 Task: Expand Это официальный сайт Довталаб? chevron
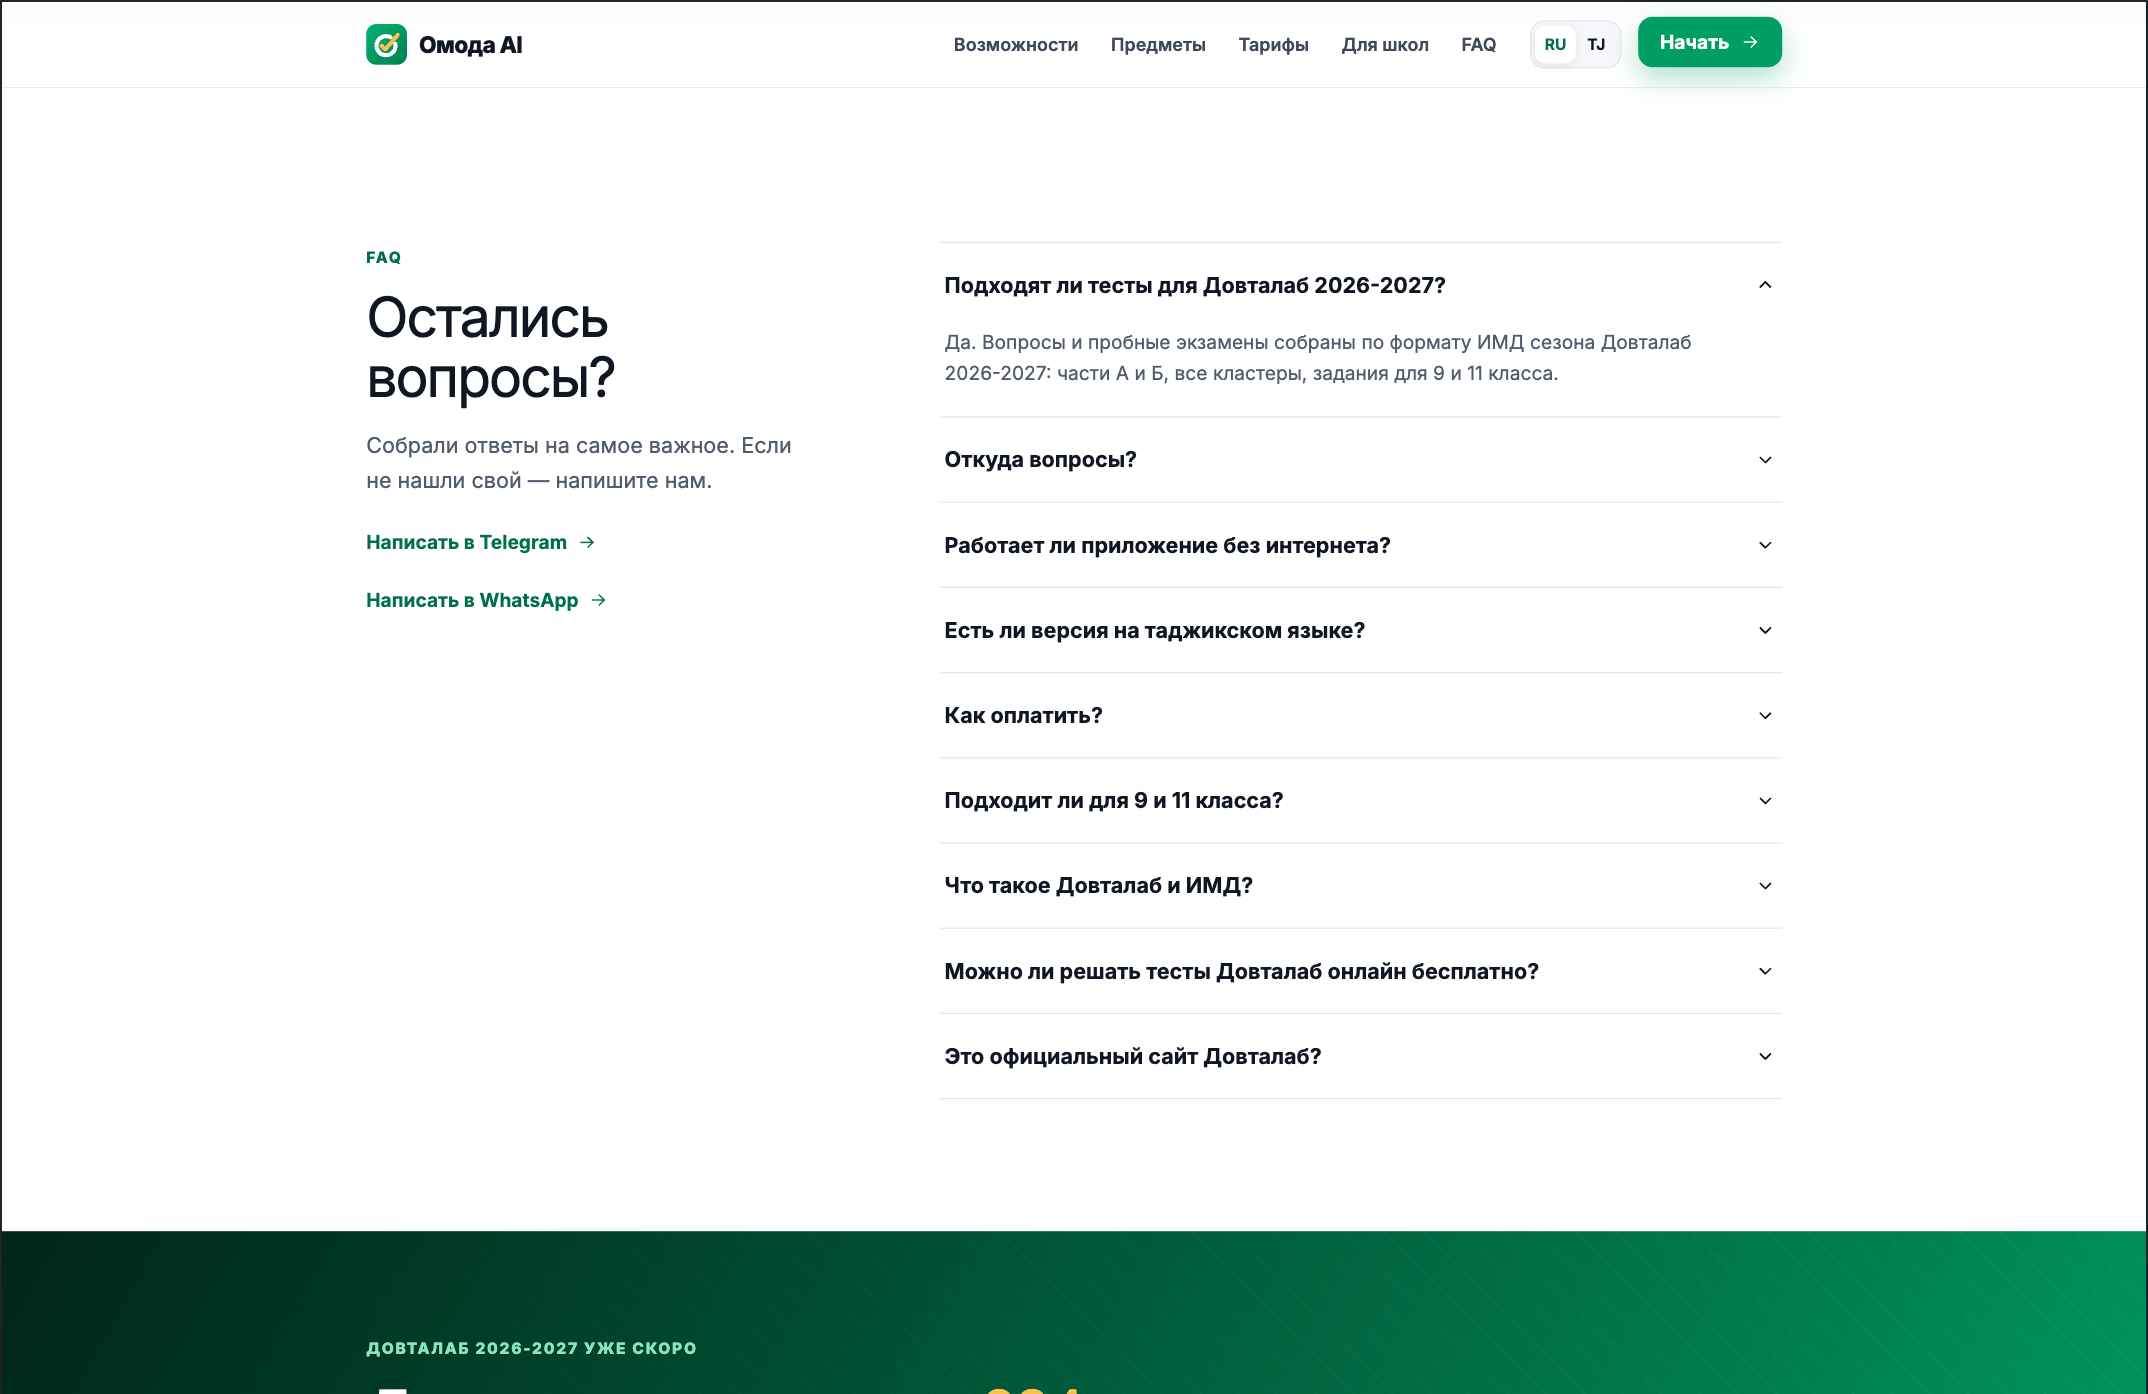tap(1765, 1056)
